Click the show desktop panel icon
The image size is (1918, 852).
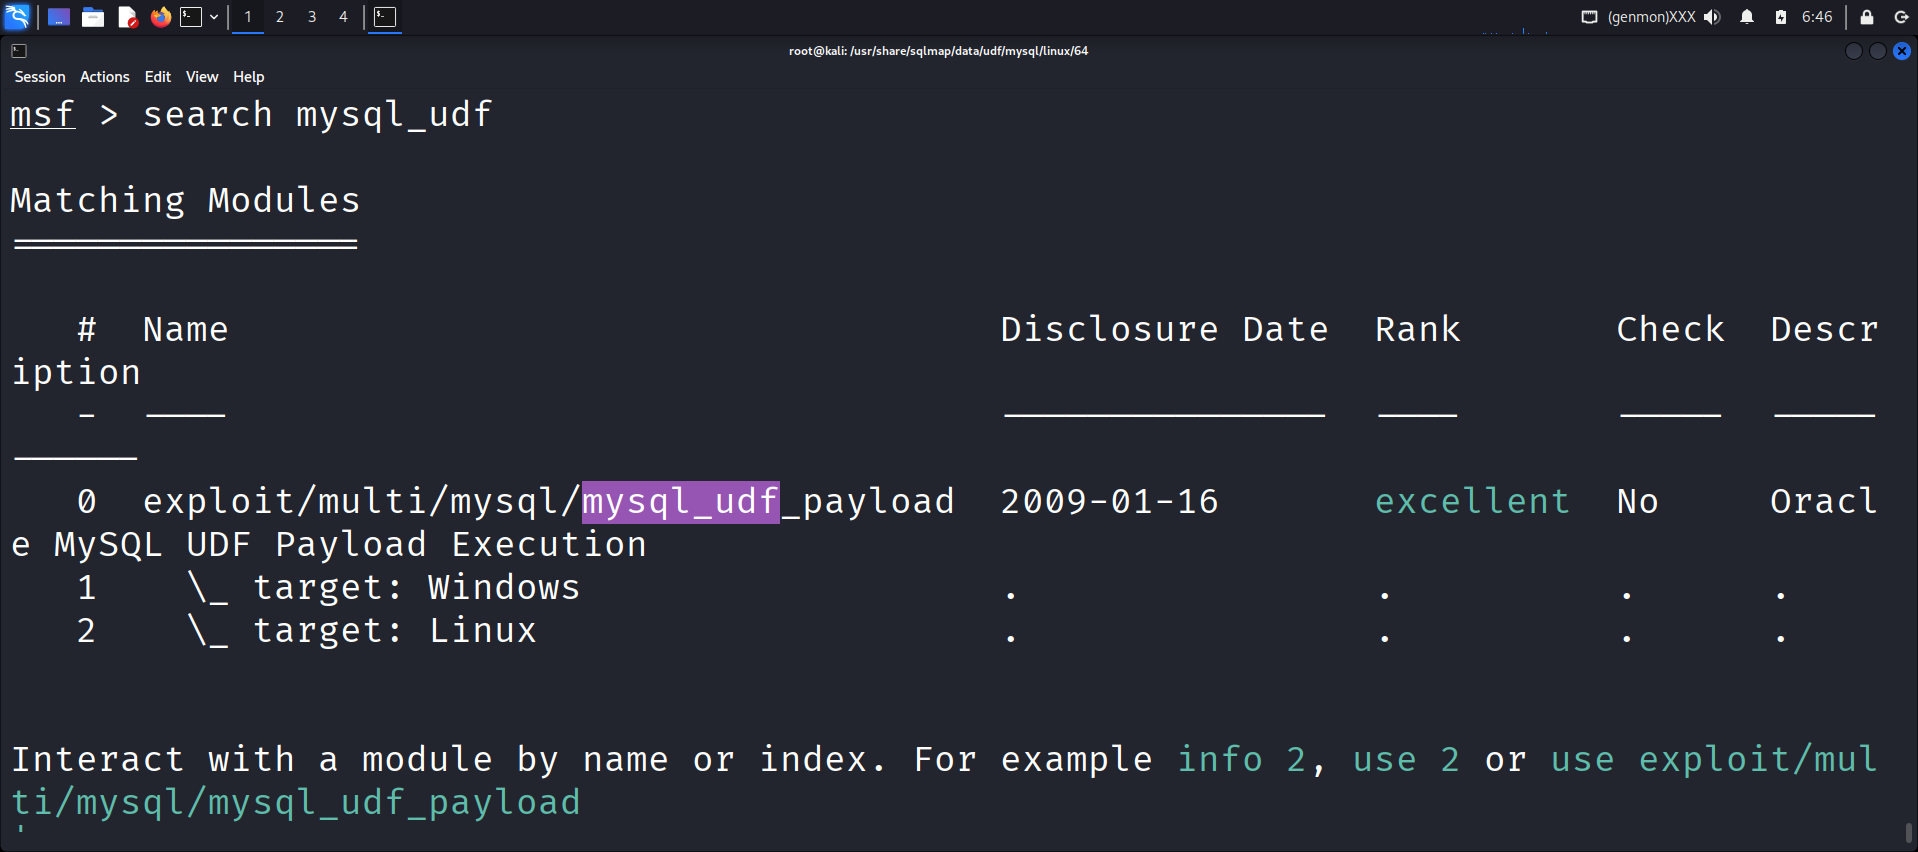59,17
